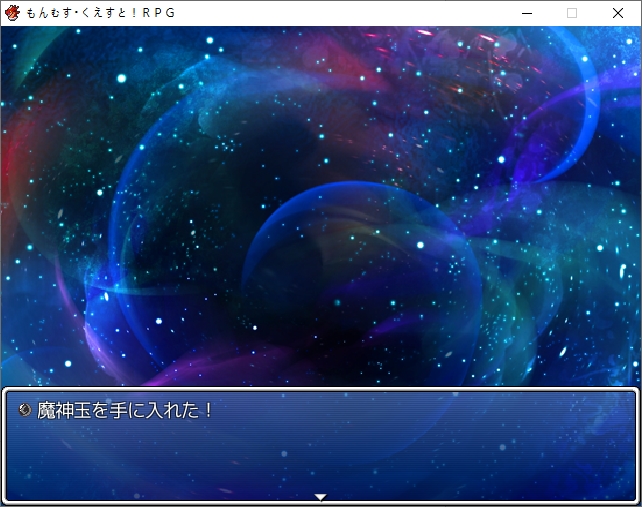Close the game window

pyautogui.click(x=618, y=13)
